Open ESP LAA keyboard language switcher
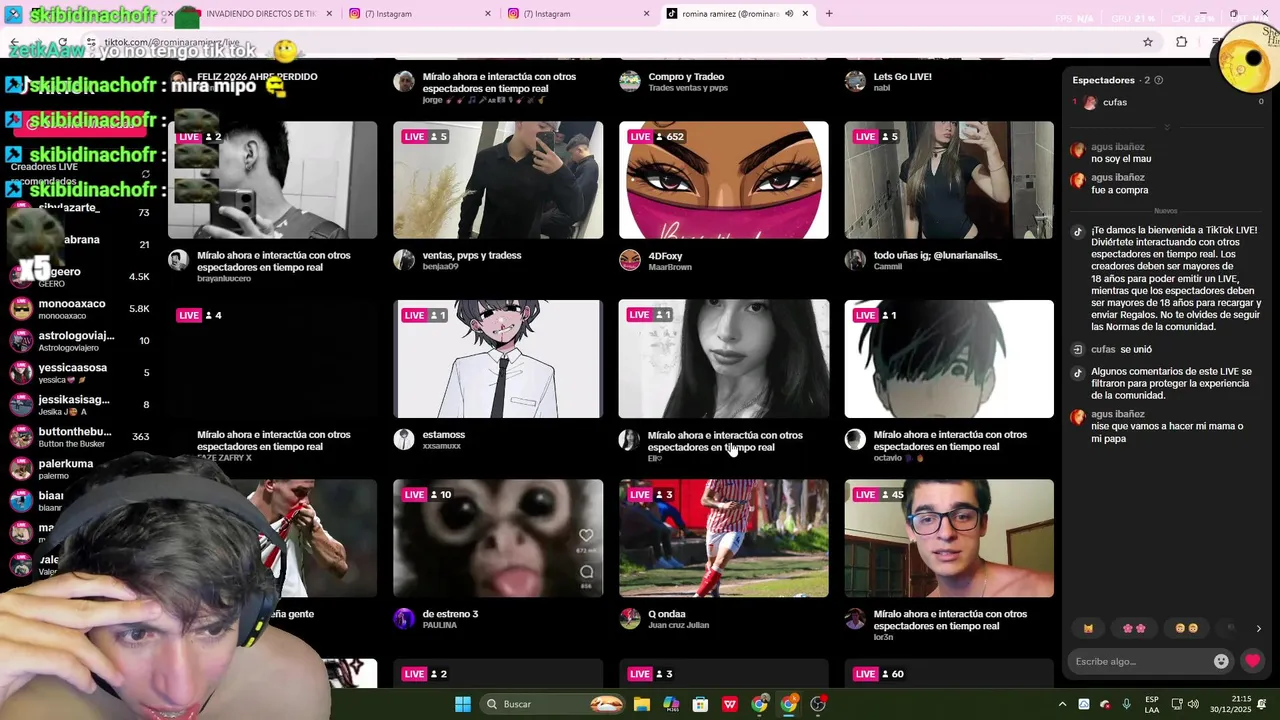The height and width of the screenshot is (720, 1280). pyautogui.click(x=1152, y=704)
